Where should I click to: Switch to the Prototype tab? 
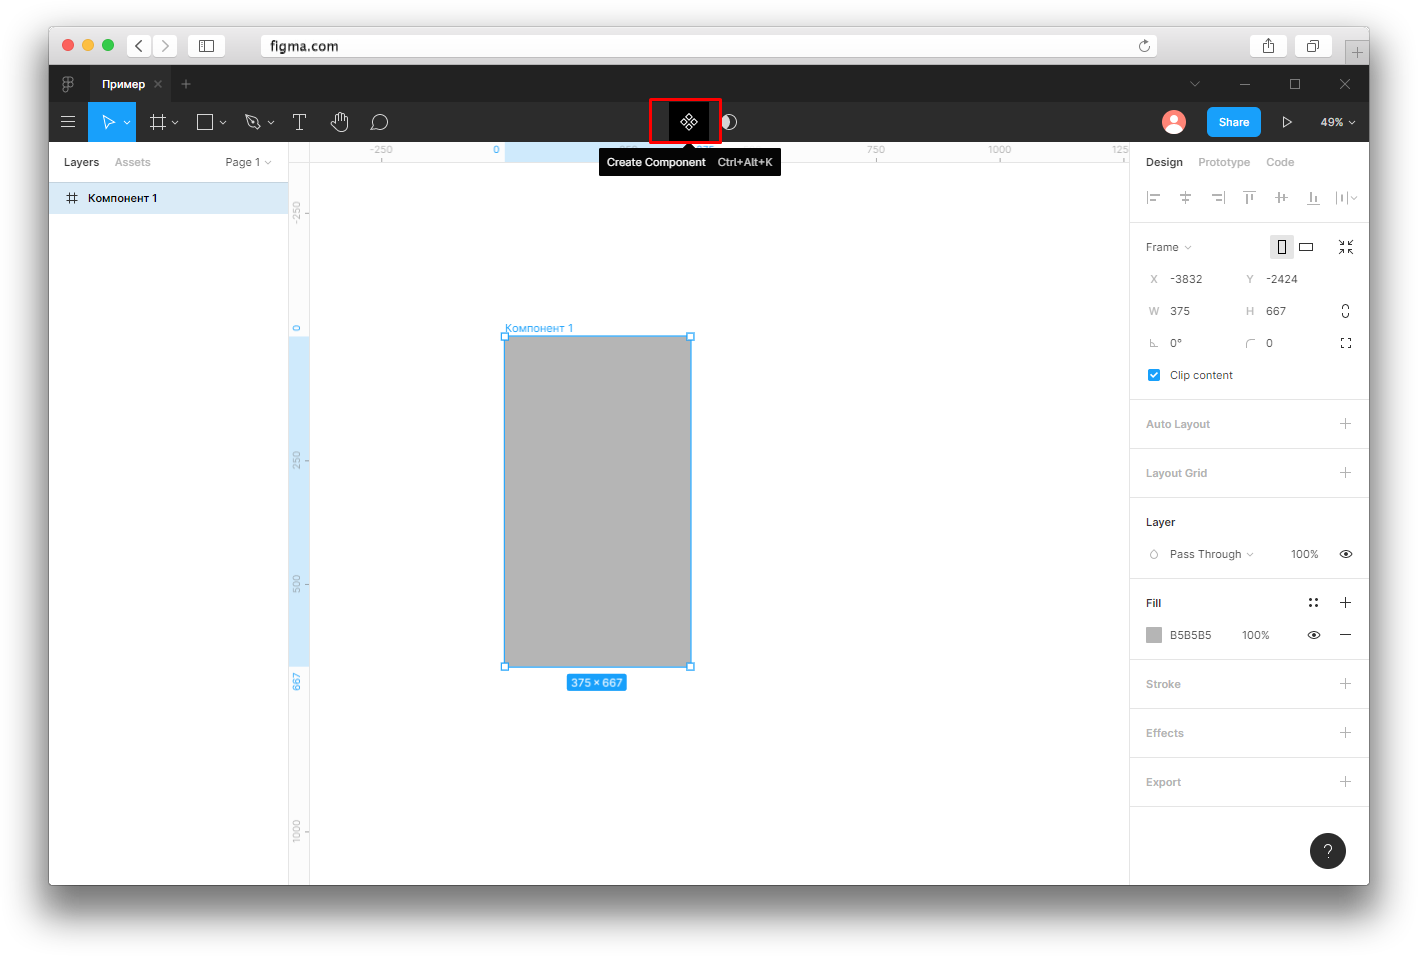pyautogui.click(x=1224, y=162)
